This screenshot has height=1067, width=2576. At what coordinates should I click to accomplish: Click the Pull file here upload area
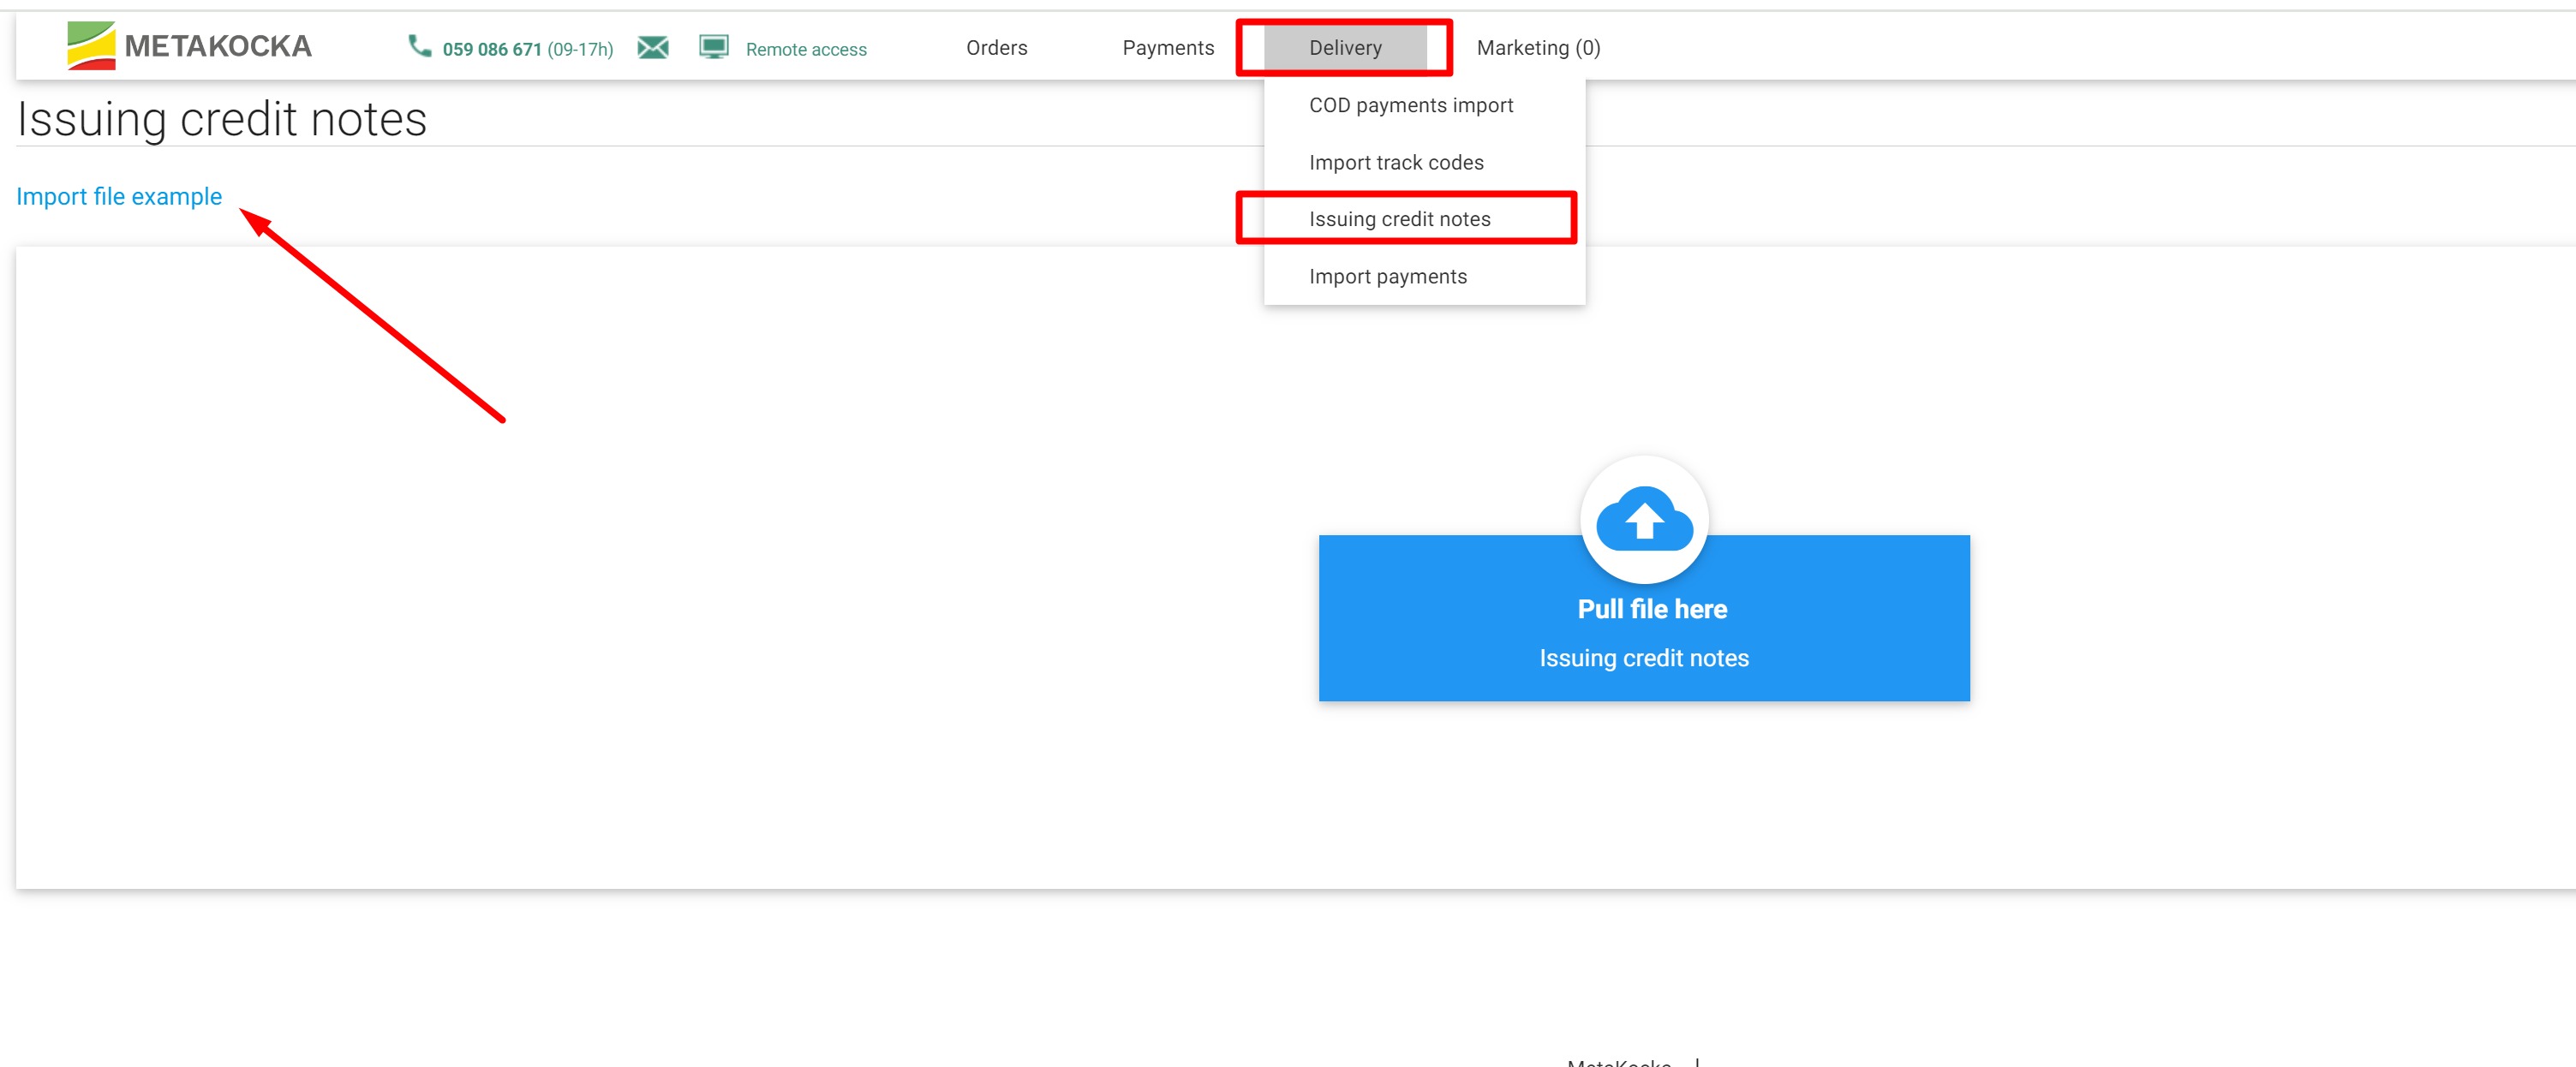tap(1651, 609)
